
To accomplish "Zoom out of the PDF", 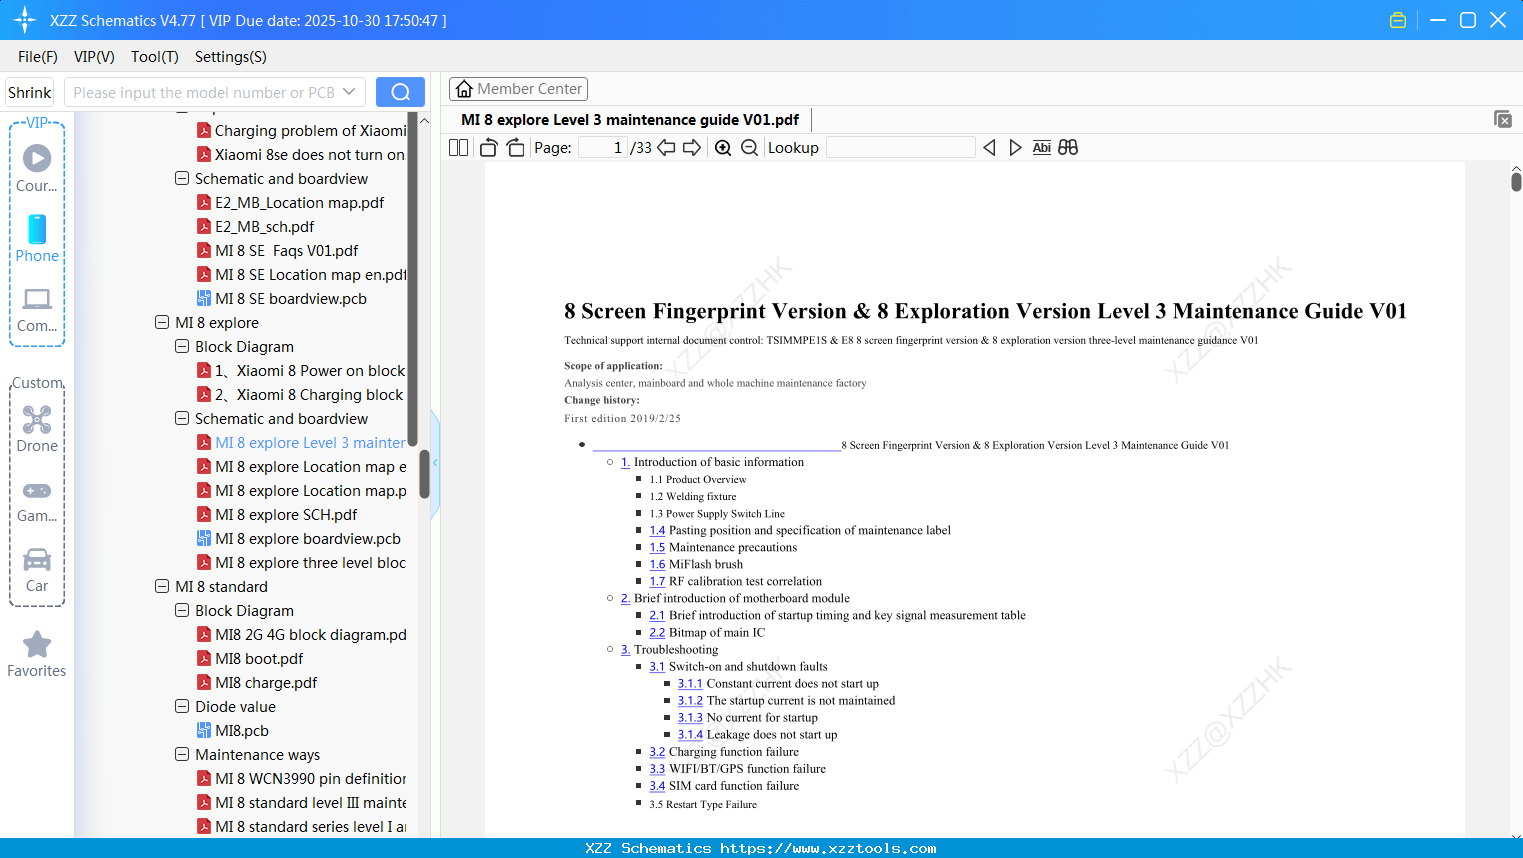I will [749, 148].
